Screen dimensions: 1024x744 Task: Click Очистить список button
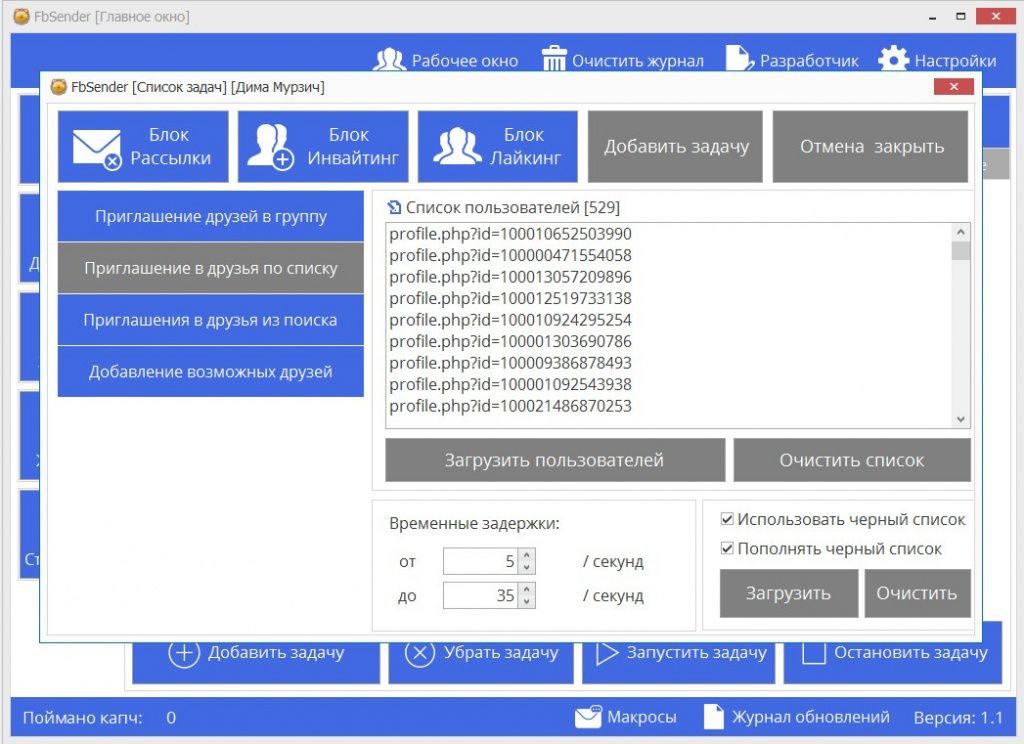852,460
